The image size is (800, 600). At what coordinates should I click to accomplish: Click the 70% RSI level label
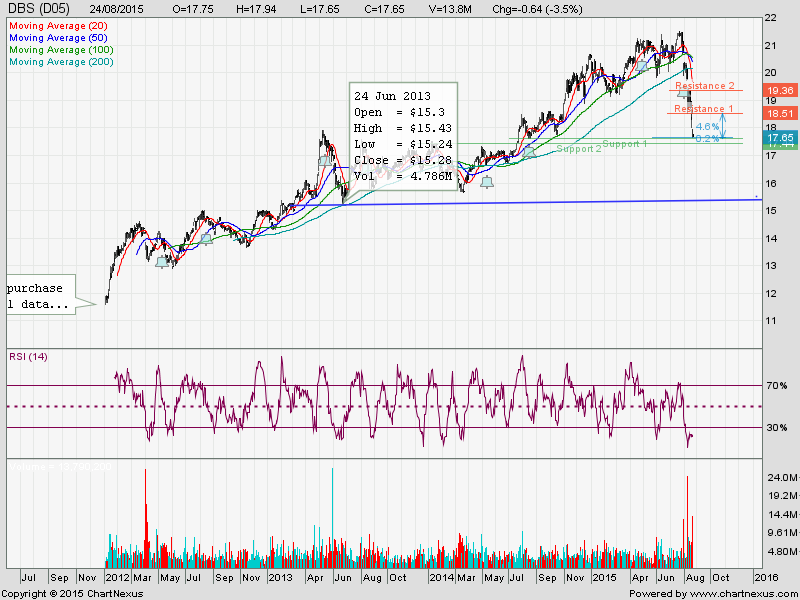(x=777, y=386)
